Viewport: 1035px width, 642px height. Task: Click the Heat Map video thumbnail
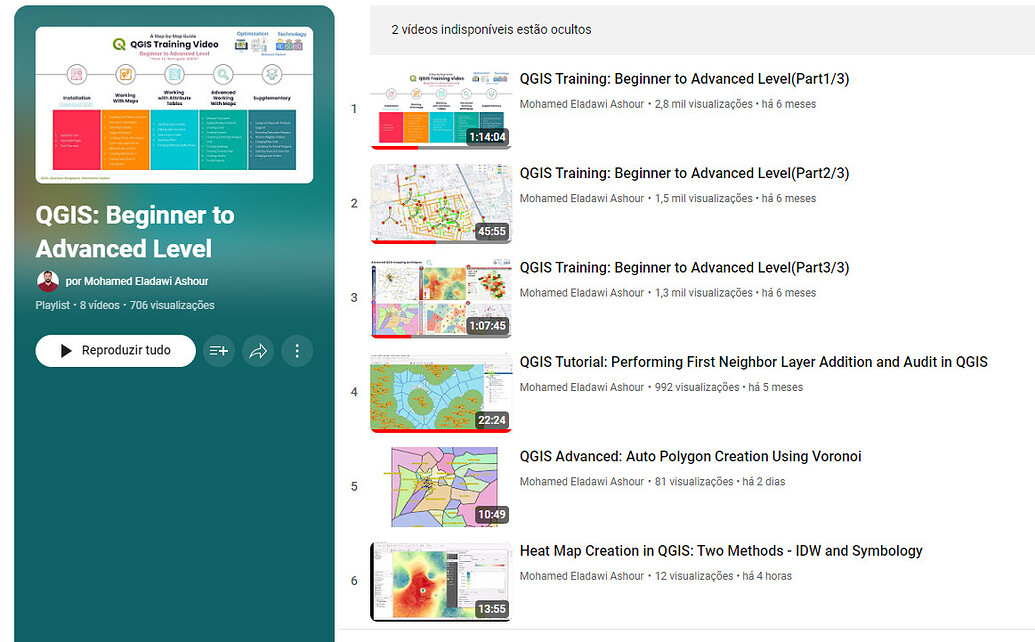coord(441,581)
